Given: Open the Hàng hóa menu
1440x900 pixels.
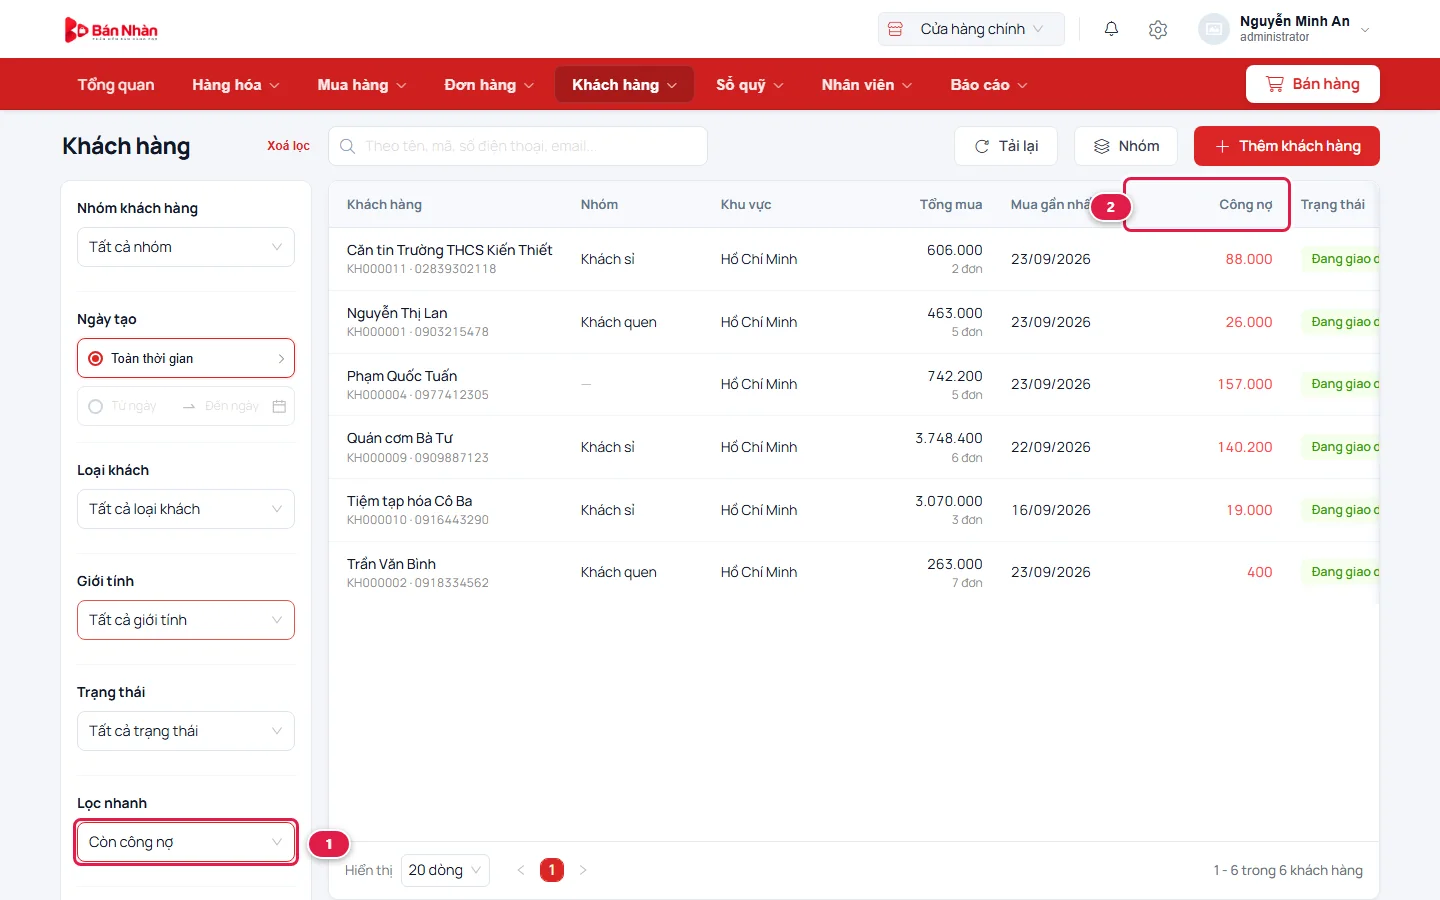Looking at the screenshot, I should (236, 85).
